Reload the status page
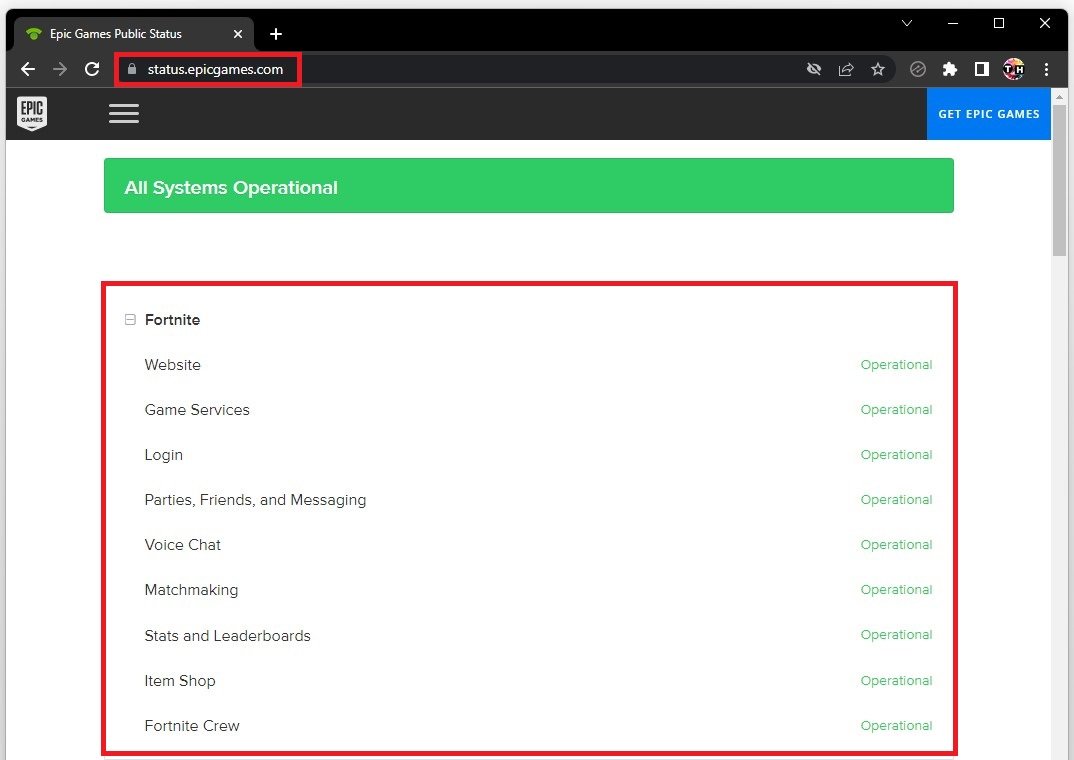 coord(92,69)
